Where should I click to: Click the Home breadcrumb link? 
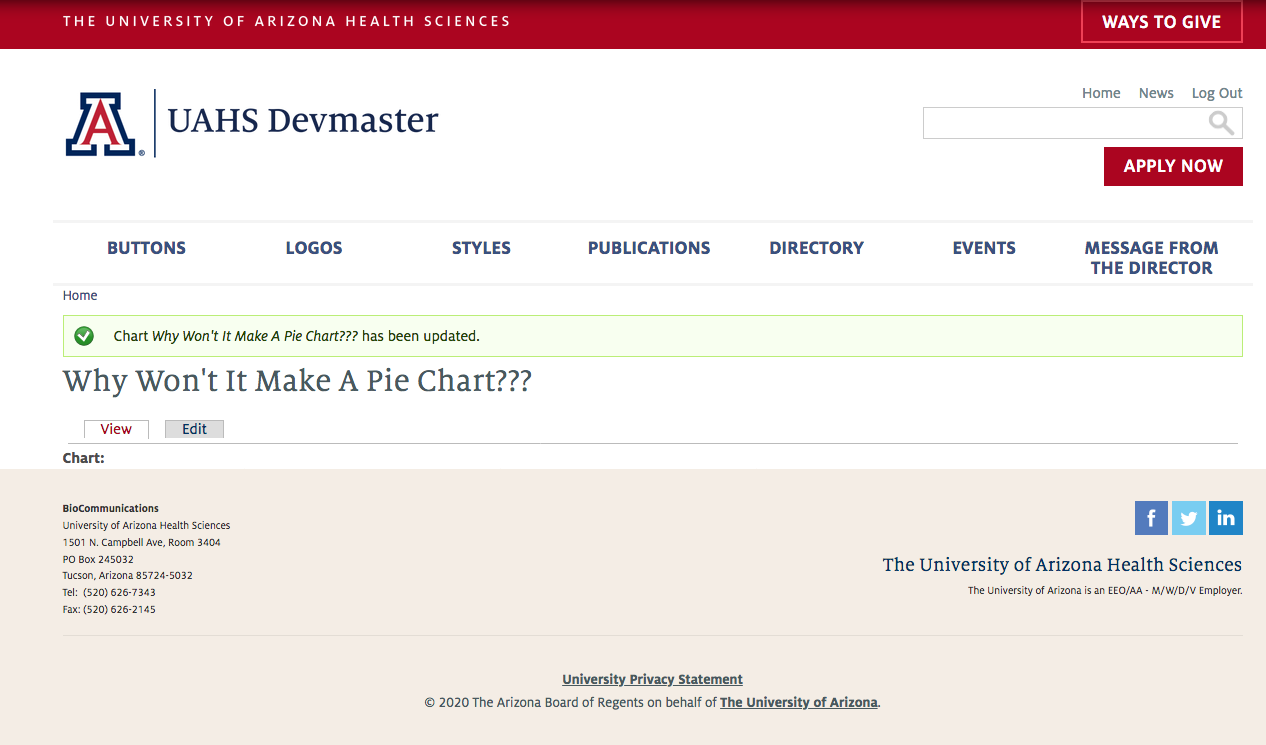coord(80,295)
